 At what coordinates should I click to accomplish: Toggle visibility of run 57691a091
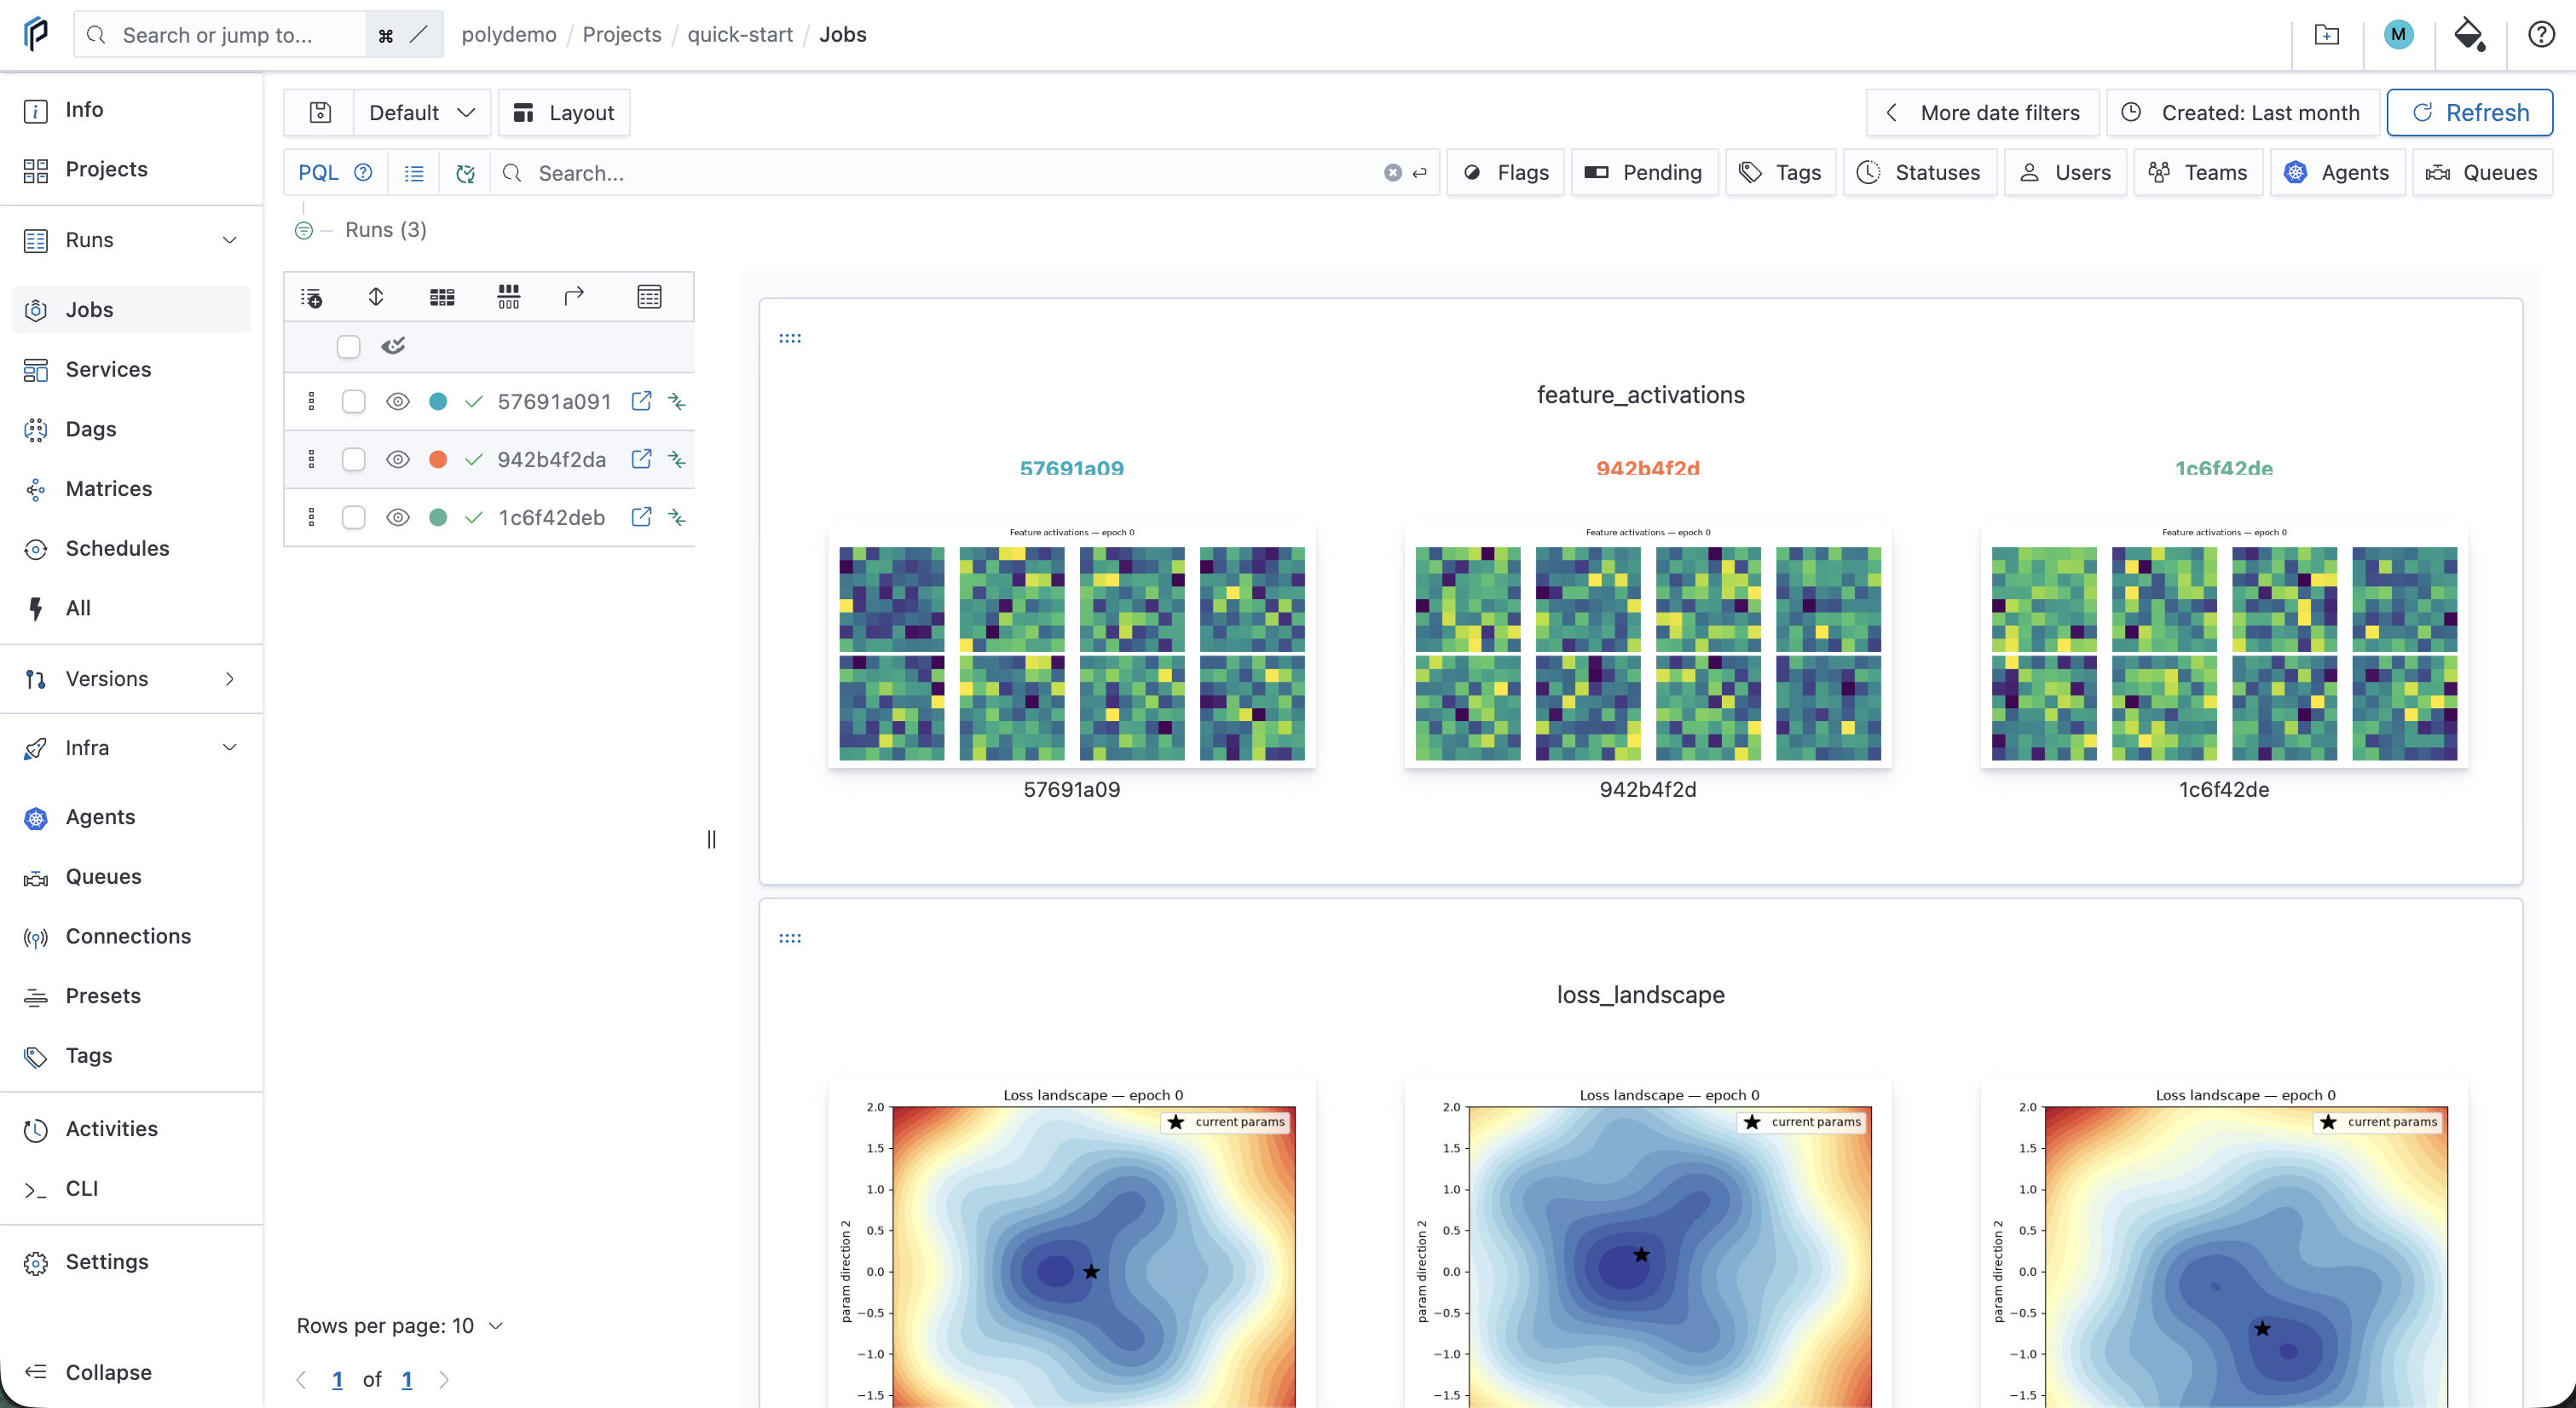coord(398,402)
